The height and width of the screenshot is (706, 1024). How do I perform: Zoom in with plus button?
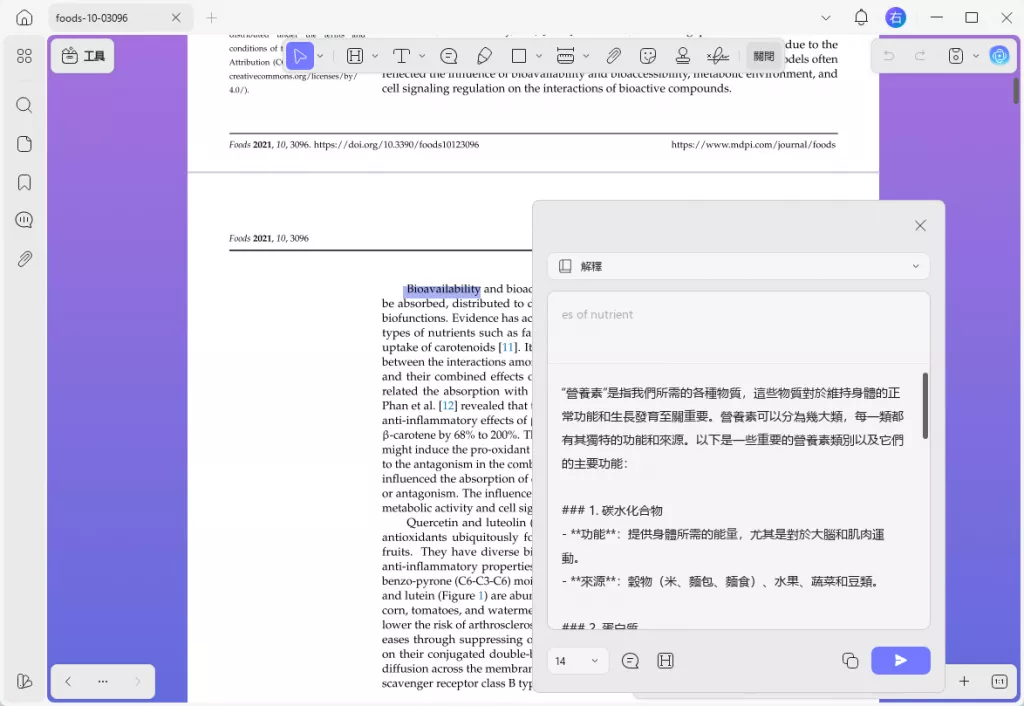(x=964, y=681)
